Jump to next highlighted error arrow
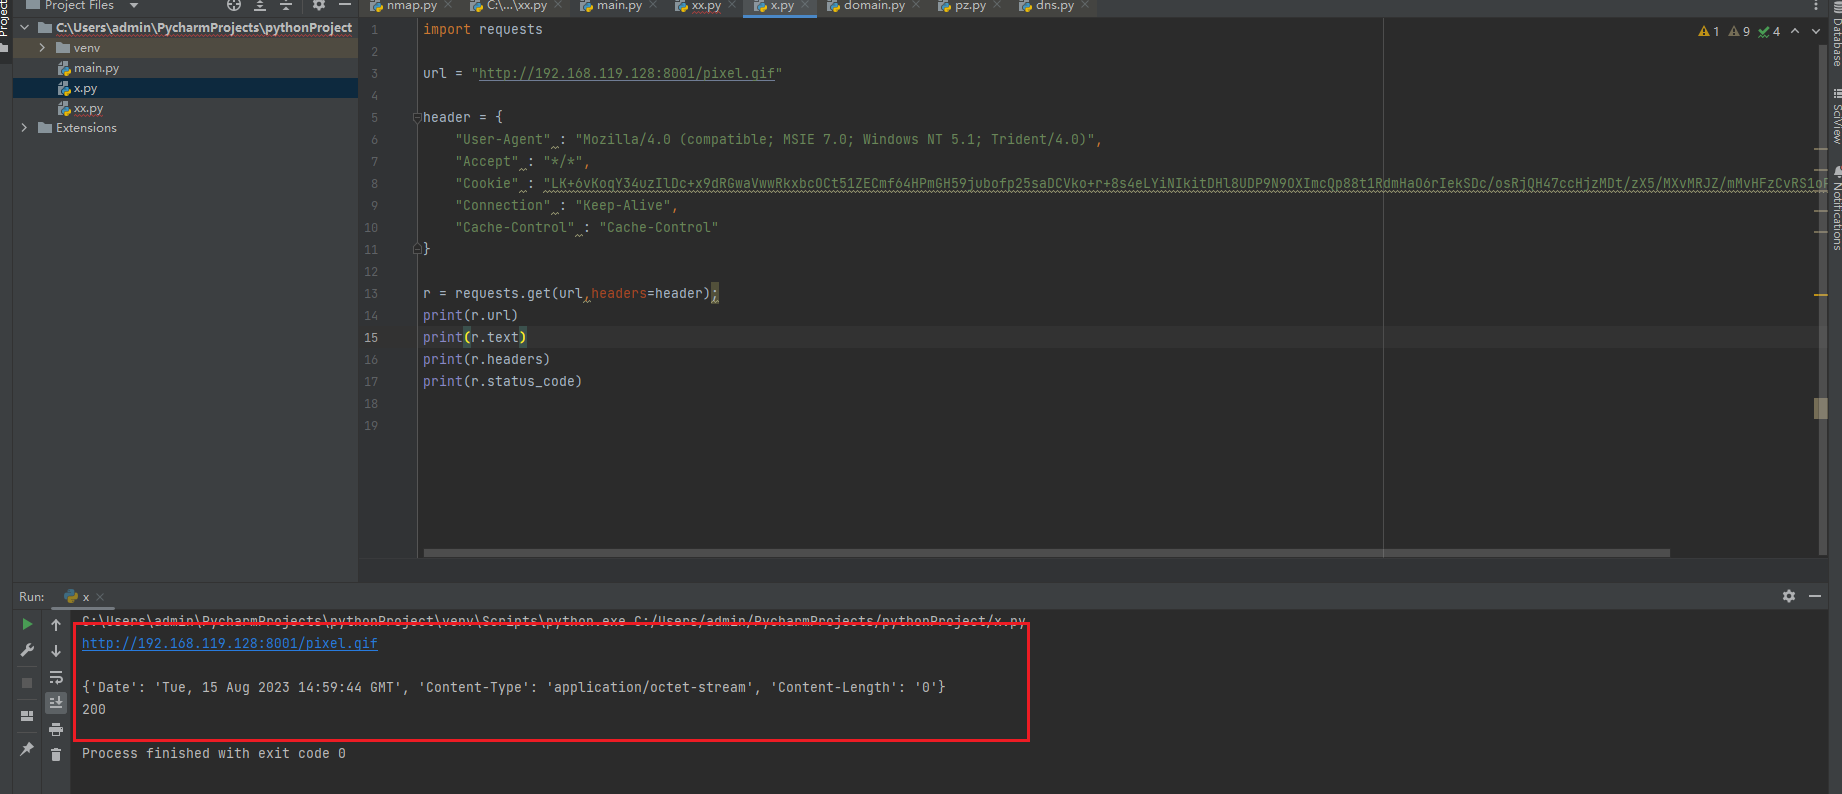The height and width of the screenshot is (794, 1842). click(1816, 31)
